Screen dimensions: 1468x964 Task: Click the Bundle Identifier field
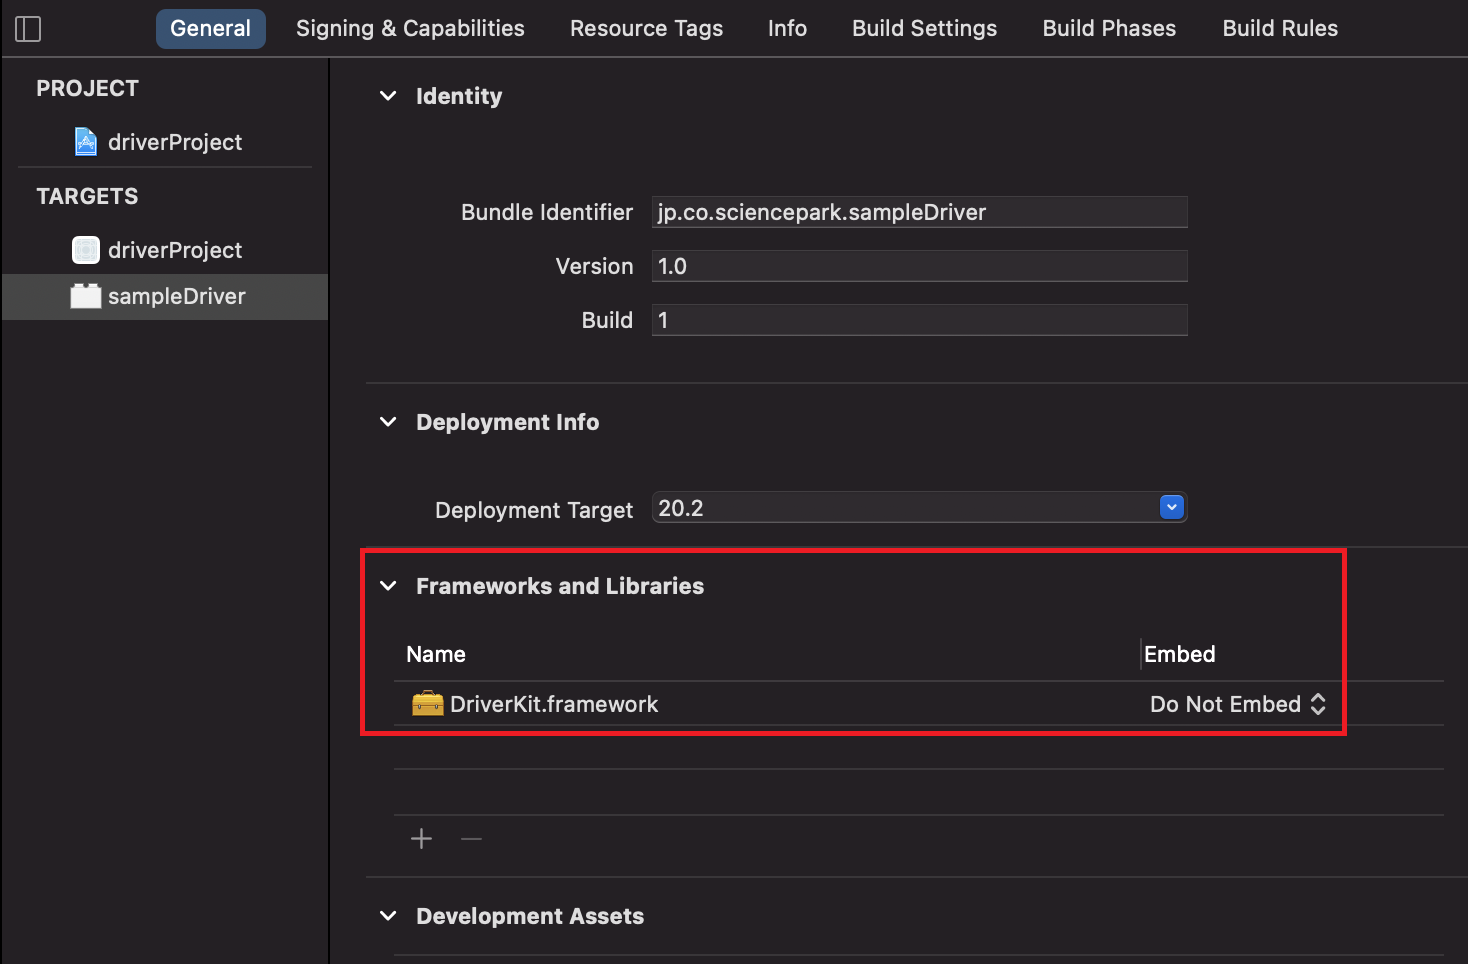(919, 212)
